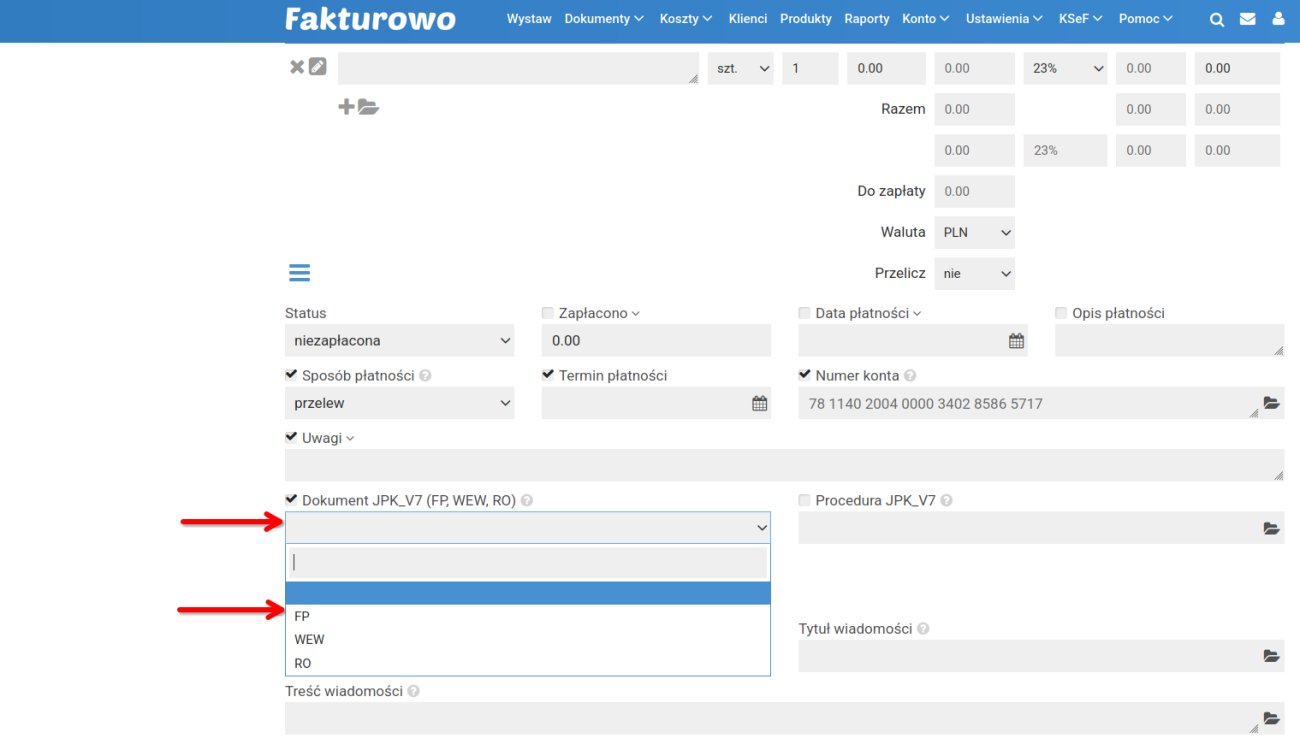Image resolution: width=1300 pixels, height=744 pixels.
Task: Enable the Zapłacono checkbox
Action: (x=547, y=313)
